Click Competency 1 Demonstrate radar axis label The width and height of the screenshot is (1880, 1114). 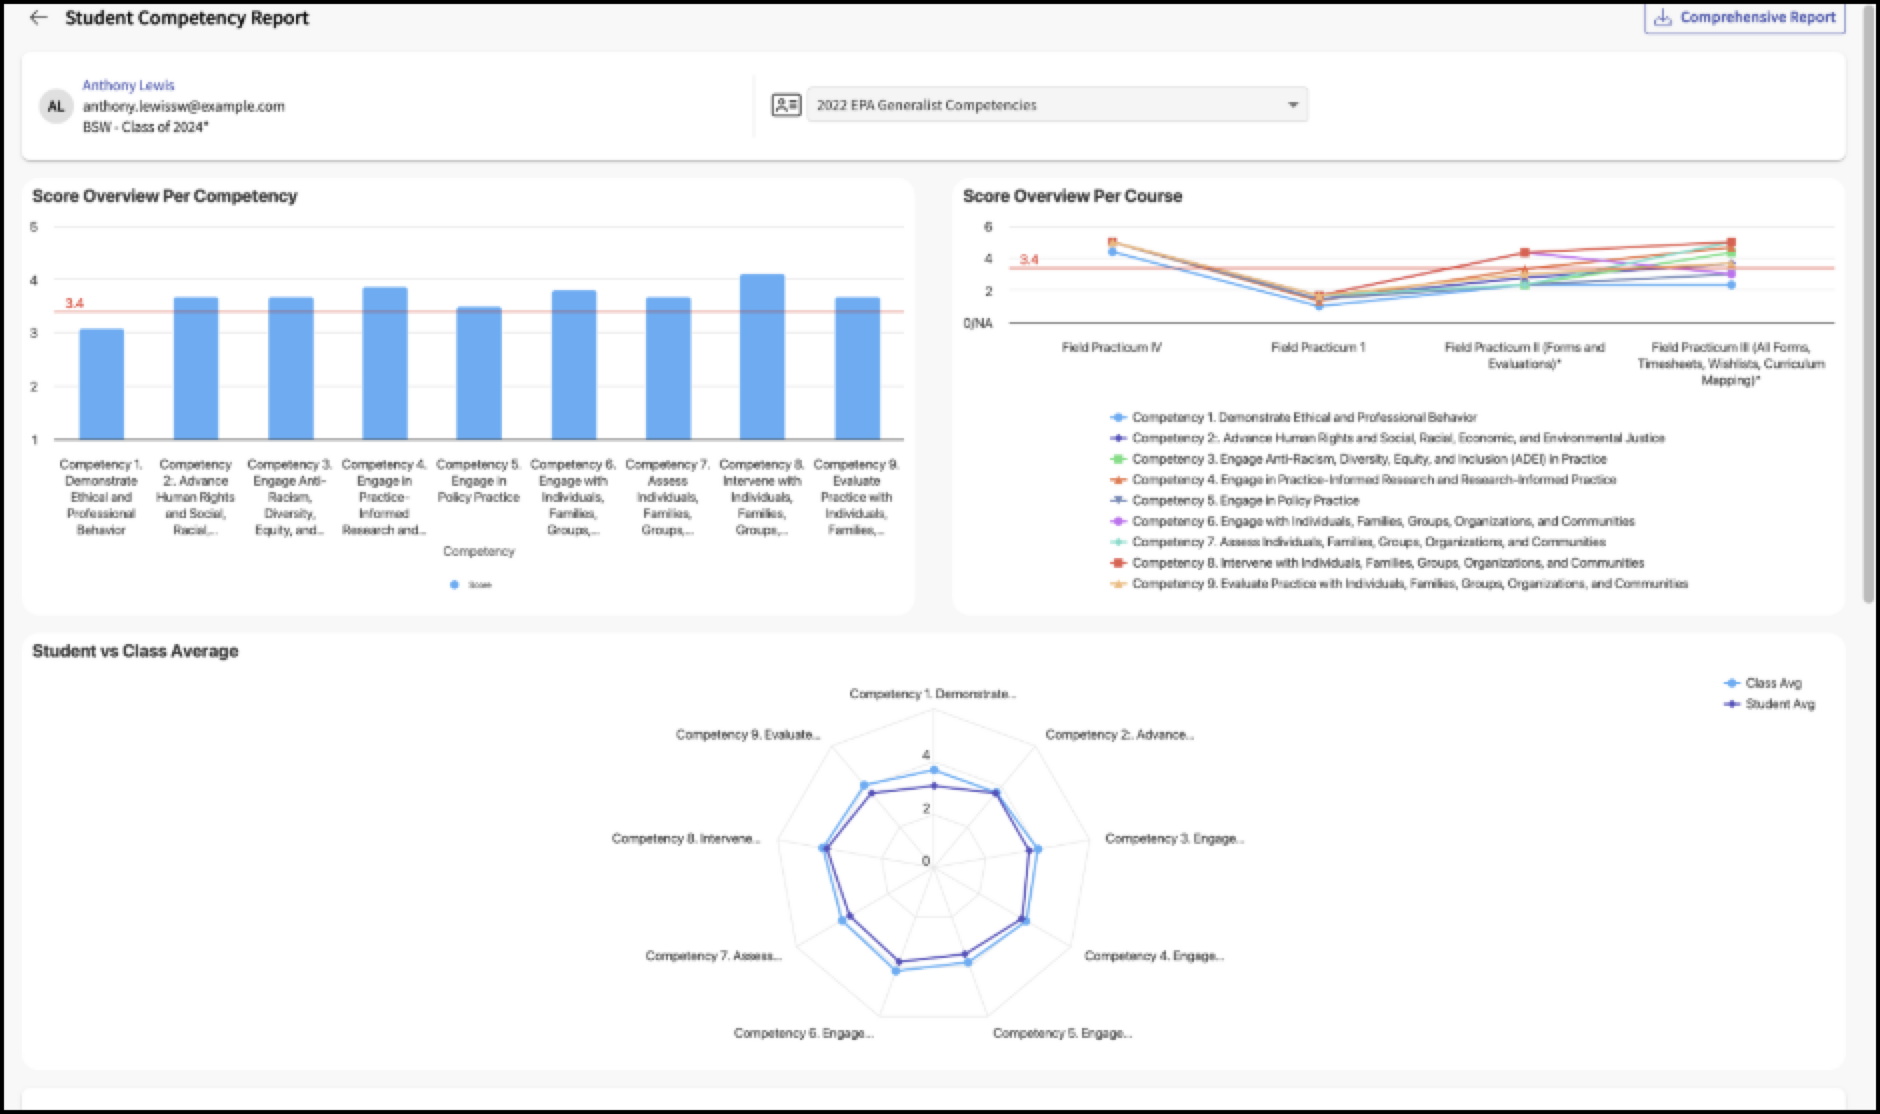932,693
